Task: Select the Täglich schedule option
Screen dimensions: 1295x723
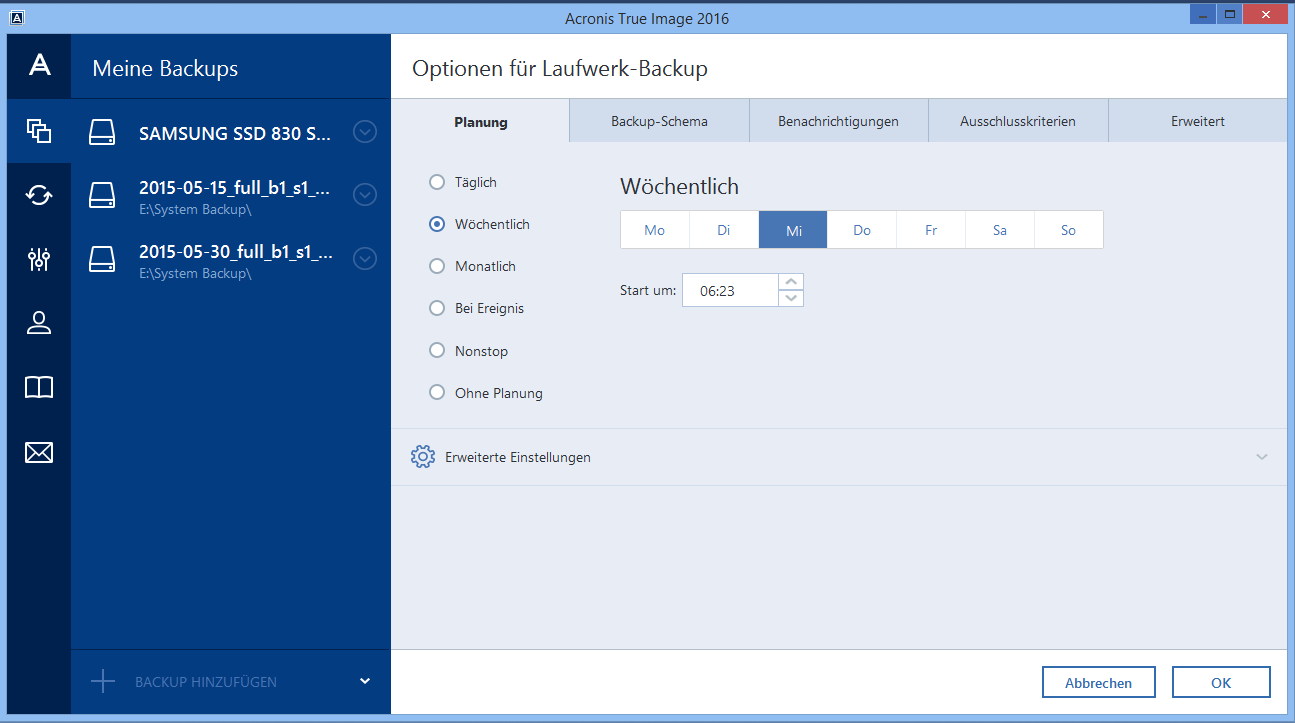Action: click(x=437, y=182)
